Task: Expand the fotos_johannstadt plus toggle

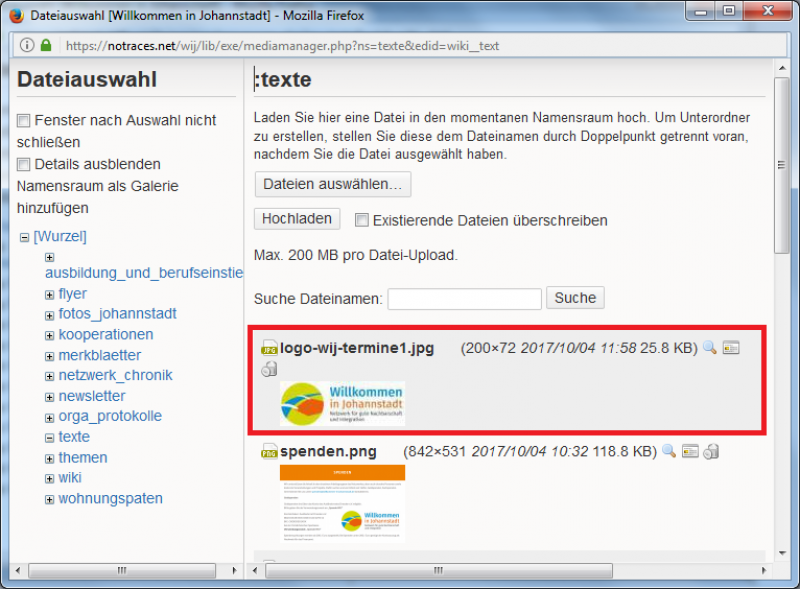Action: coord(49,315)
